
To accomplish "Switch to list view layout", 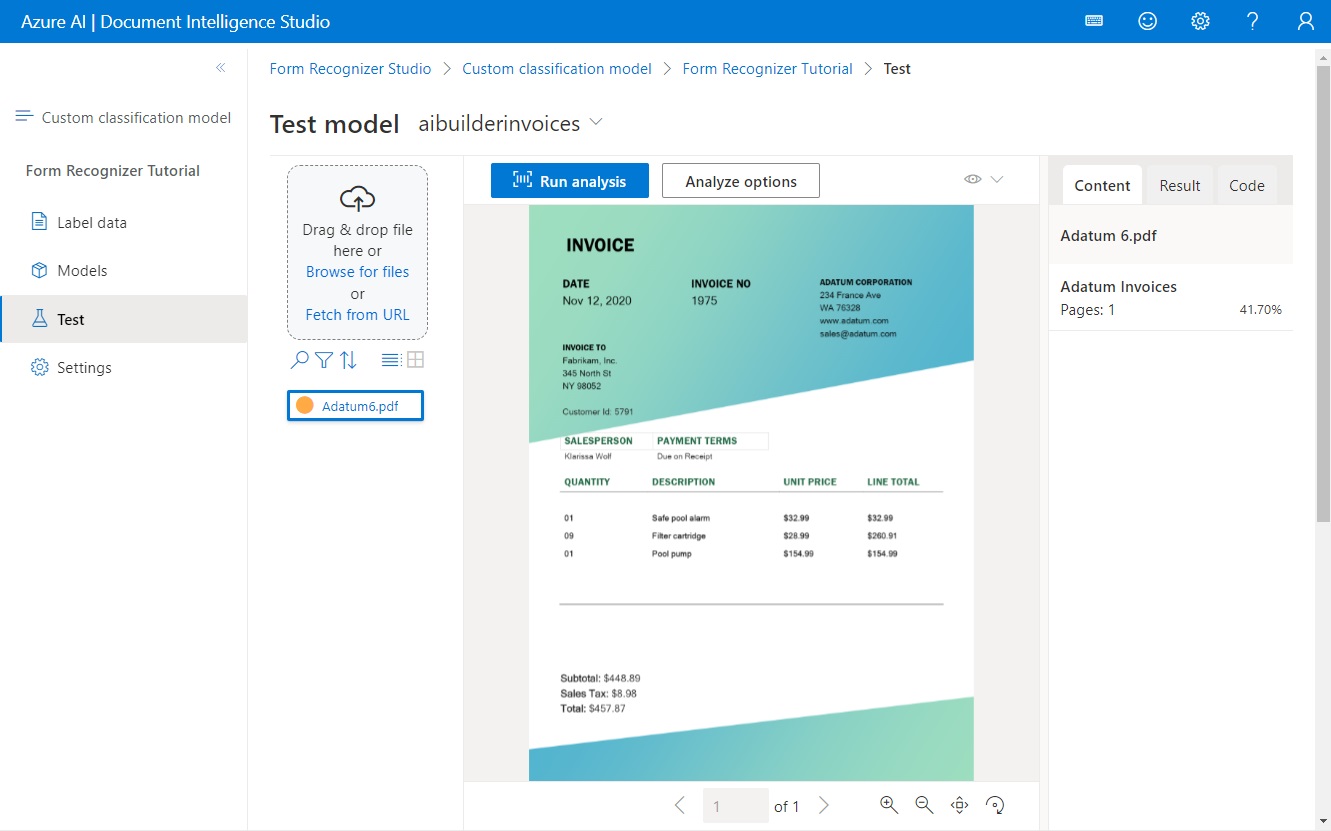I will click(389, 358).
